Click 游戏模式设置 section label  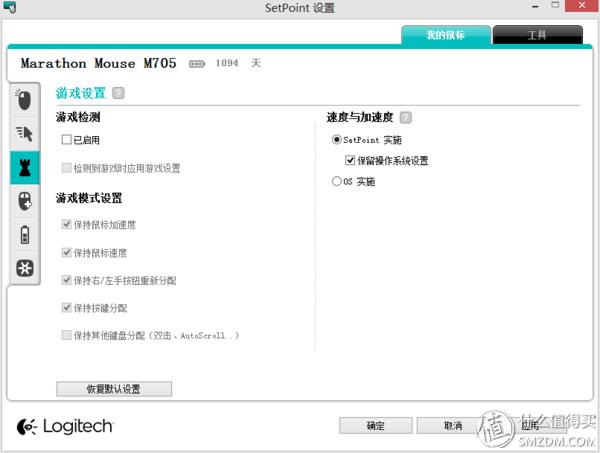(x=89, y=198)
